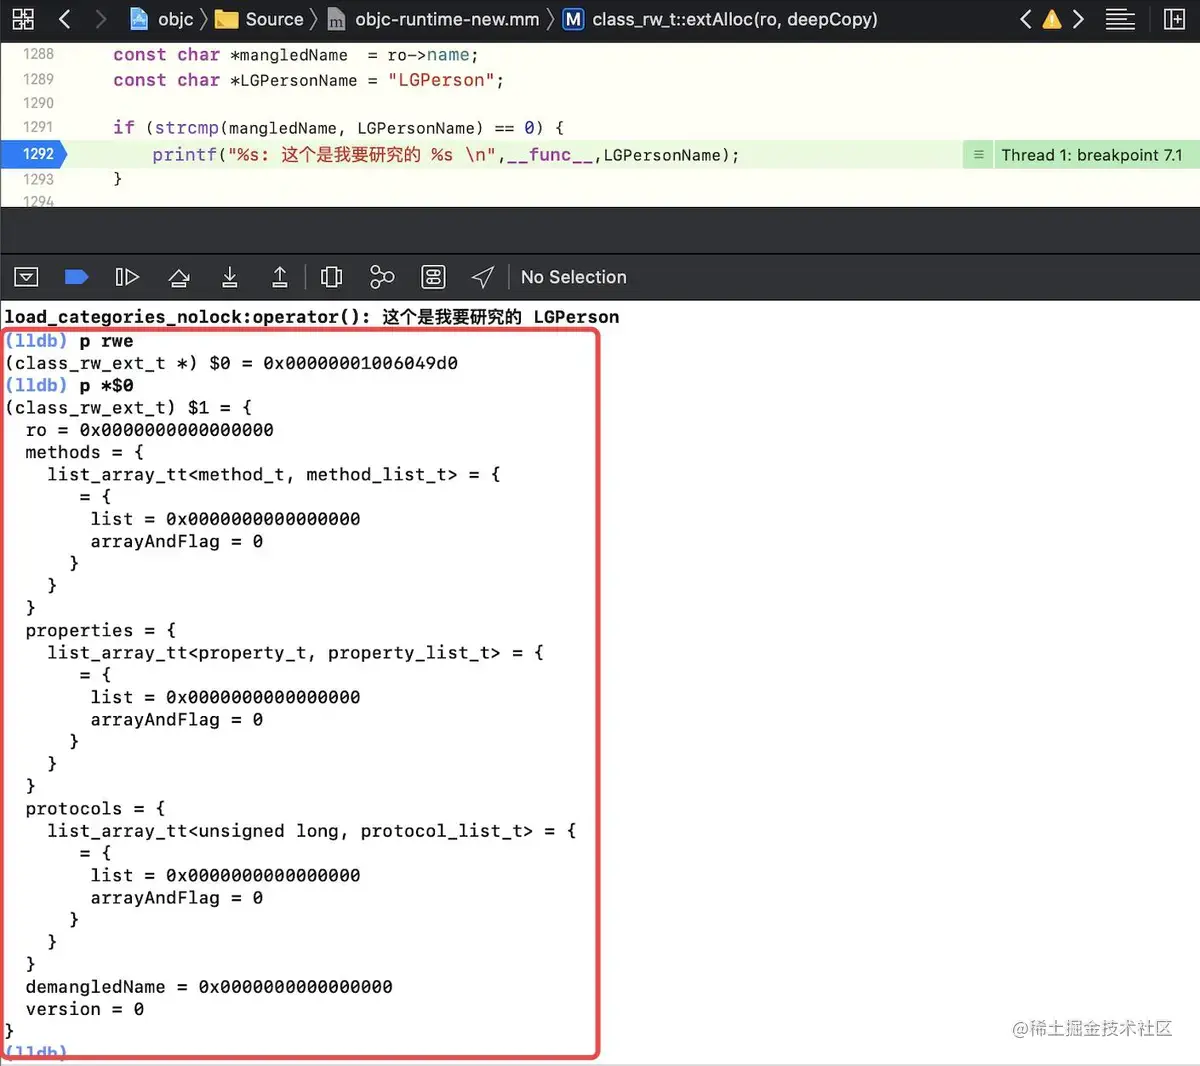Click list_array_tt<unsigned long, protocol_list_t> line
Image resolution: width=1200 pixels, height=1066 pixels.
(x=312, y=830)
